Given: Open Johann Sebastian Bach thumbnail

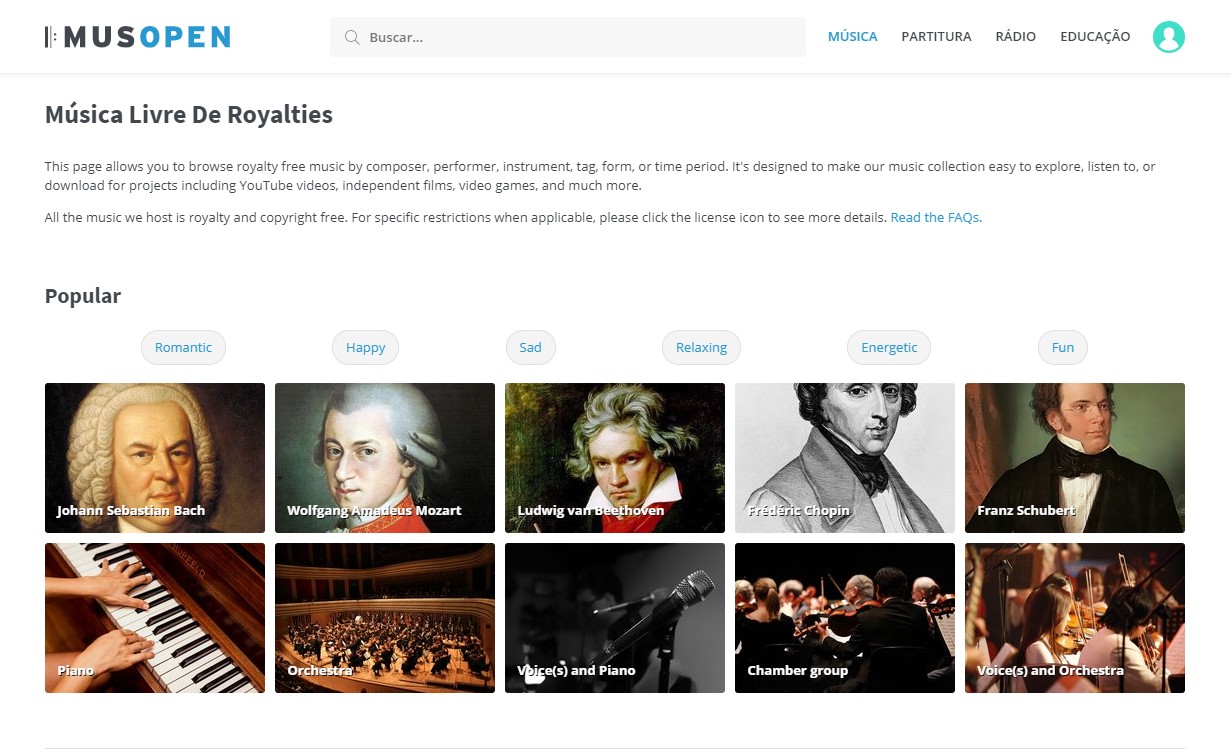Looking at the screenshot, I should pyautogui.click(x=155, y=458).
